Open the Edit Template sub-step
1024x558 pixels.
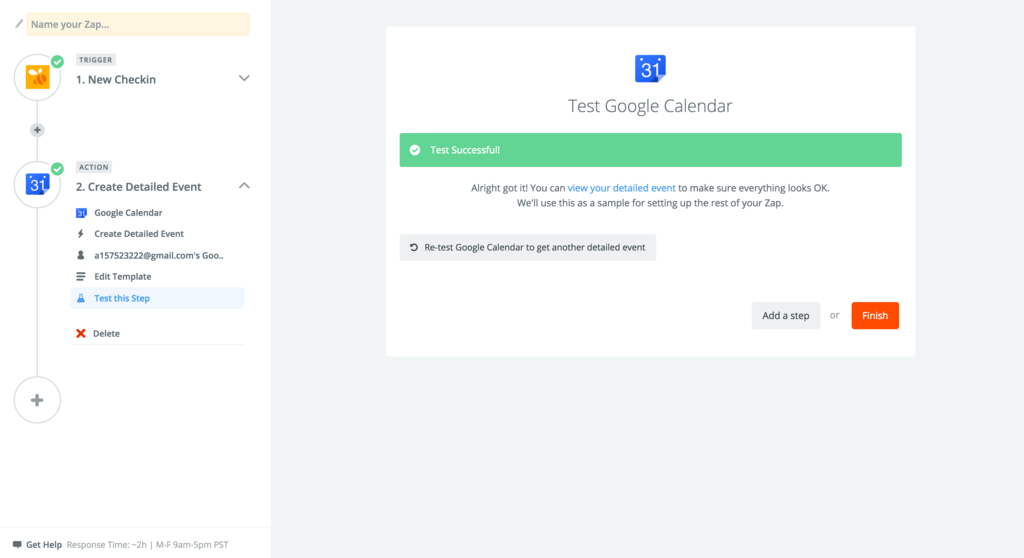[x=123, y=276]
